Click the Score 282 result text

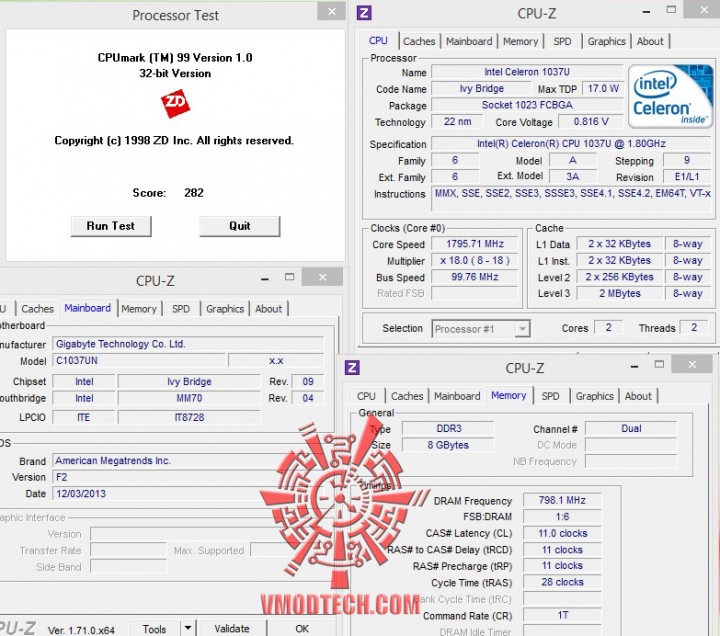tap(168, 192)
